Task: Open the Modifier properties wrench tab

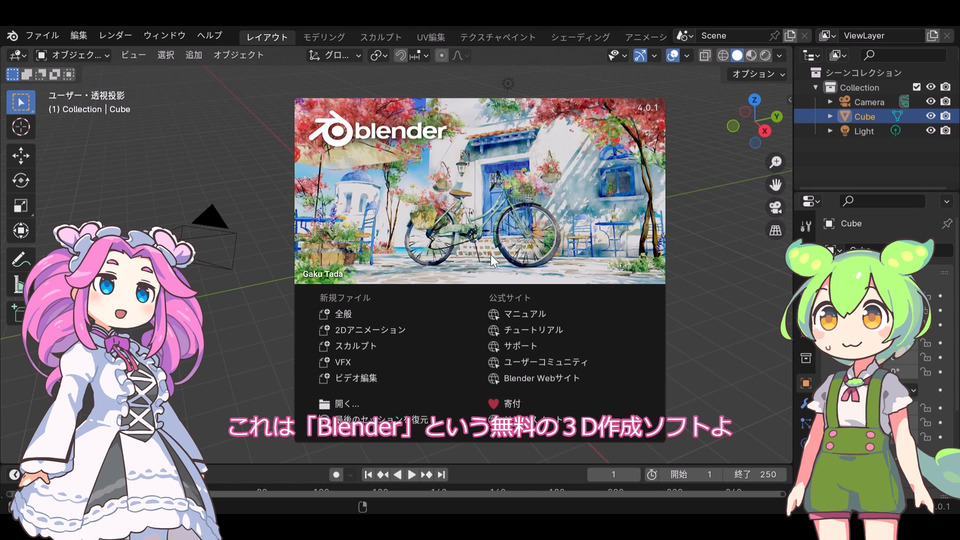Action: point(804,403)
